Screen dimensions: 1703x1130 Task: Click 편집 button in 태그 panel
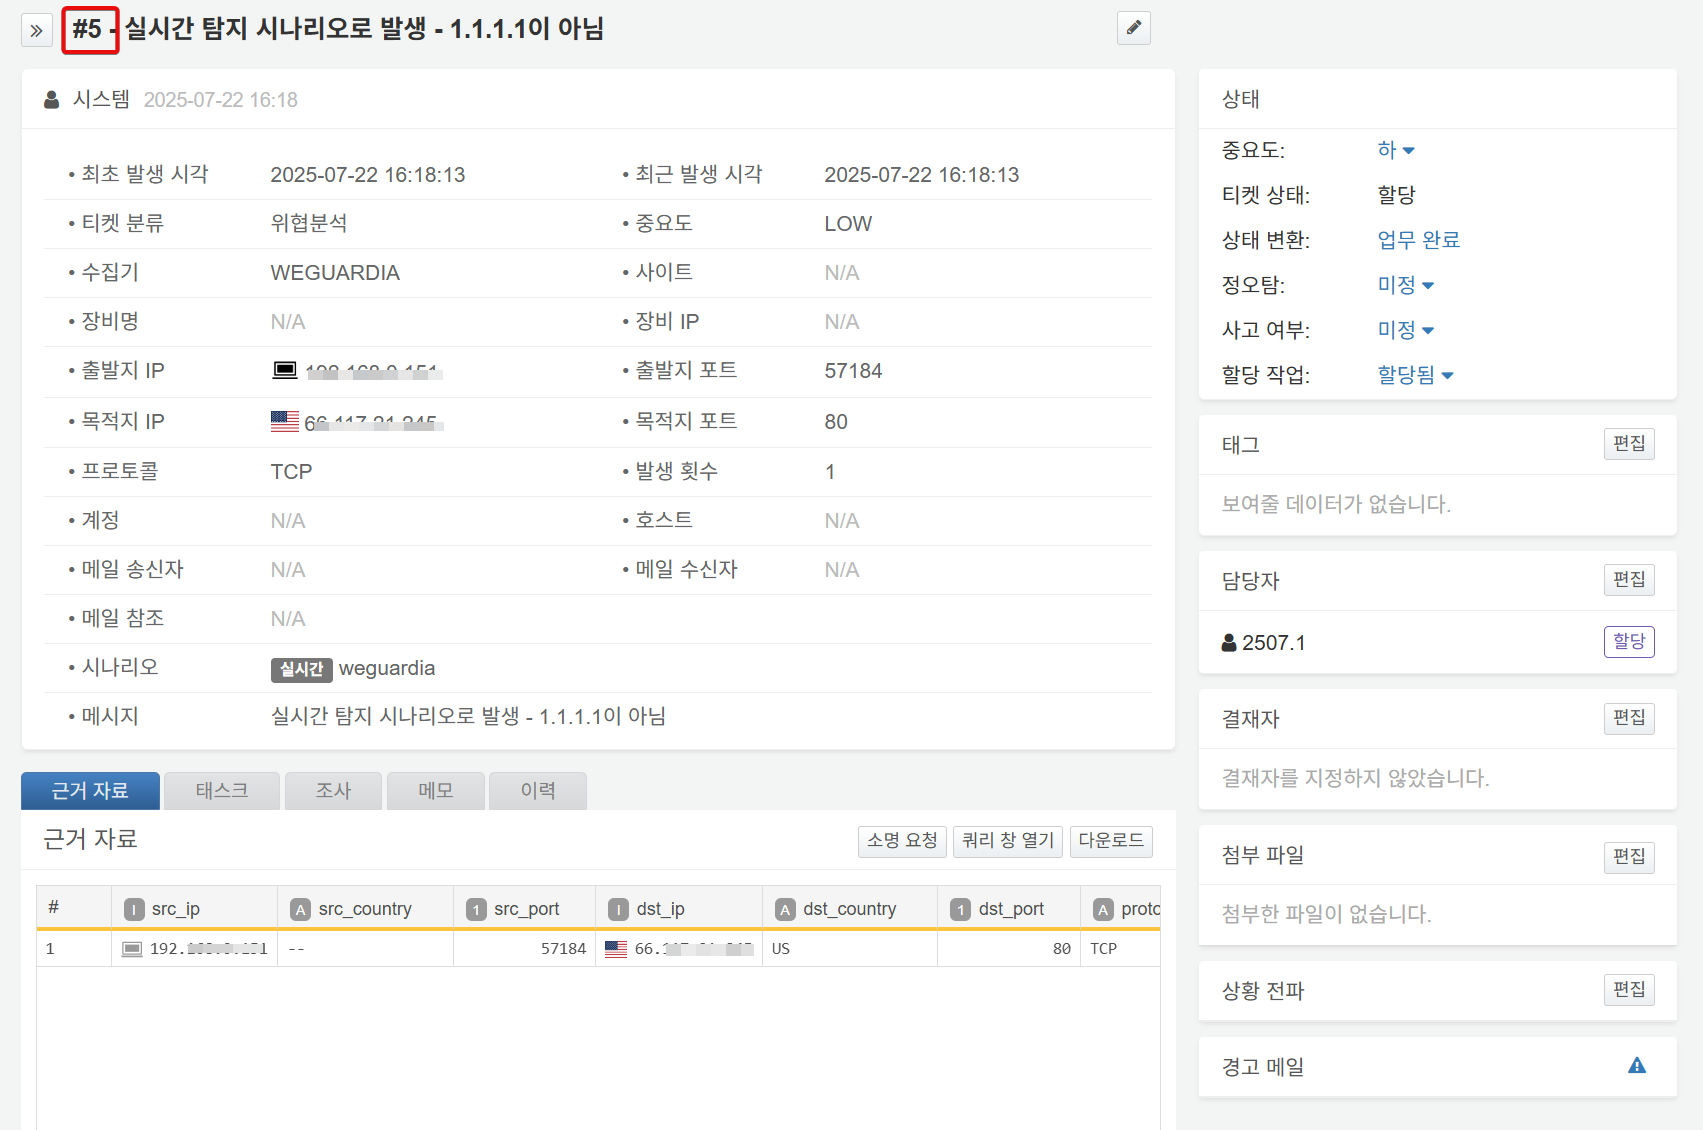1628,443
